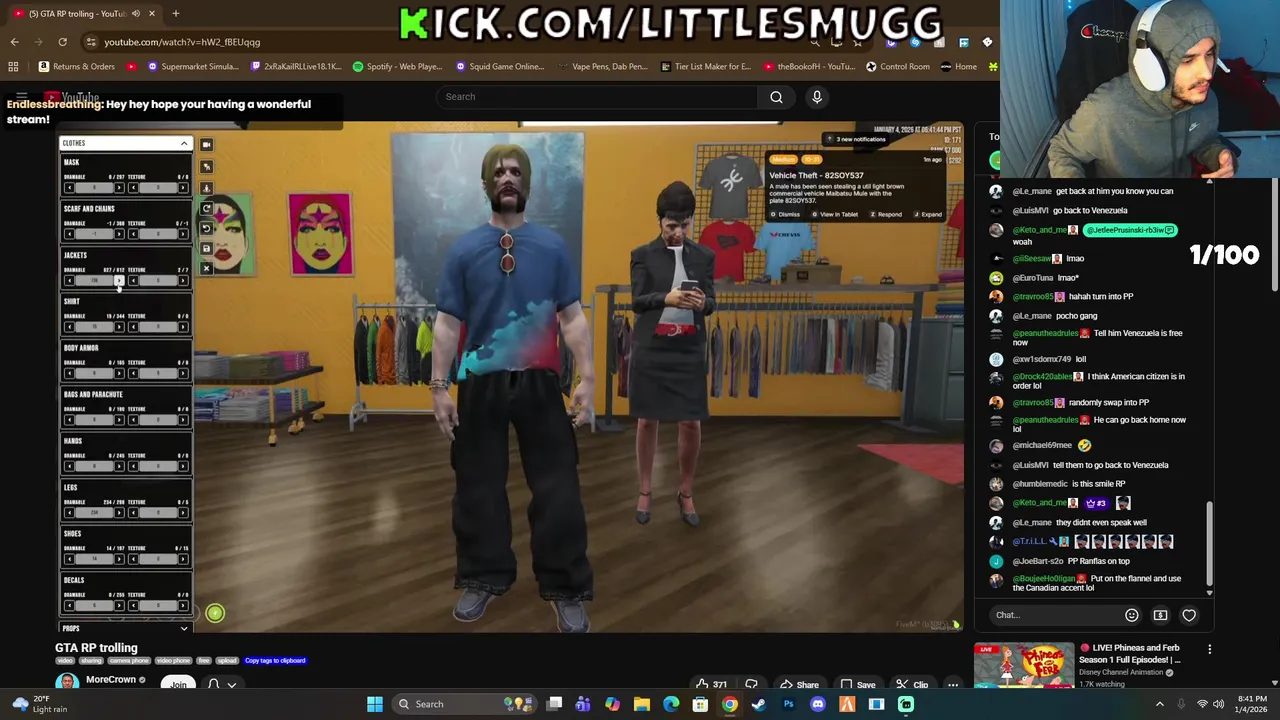Image resolution: width=1280 pixels, height=720 pixels.
Task: Click Body Armor drawable next arrow
Action: pyautogui.click(x=119, y=374)
